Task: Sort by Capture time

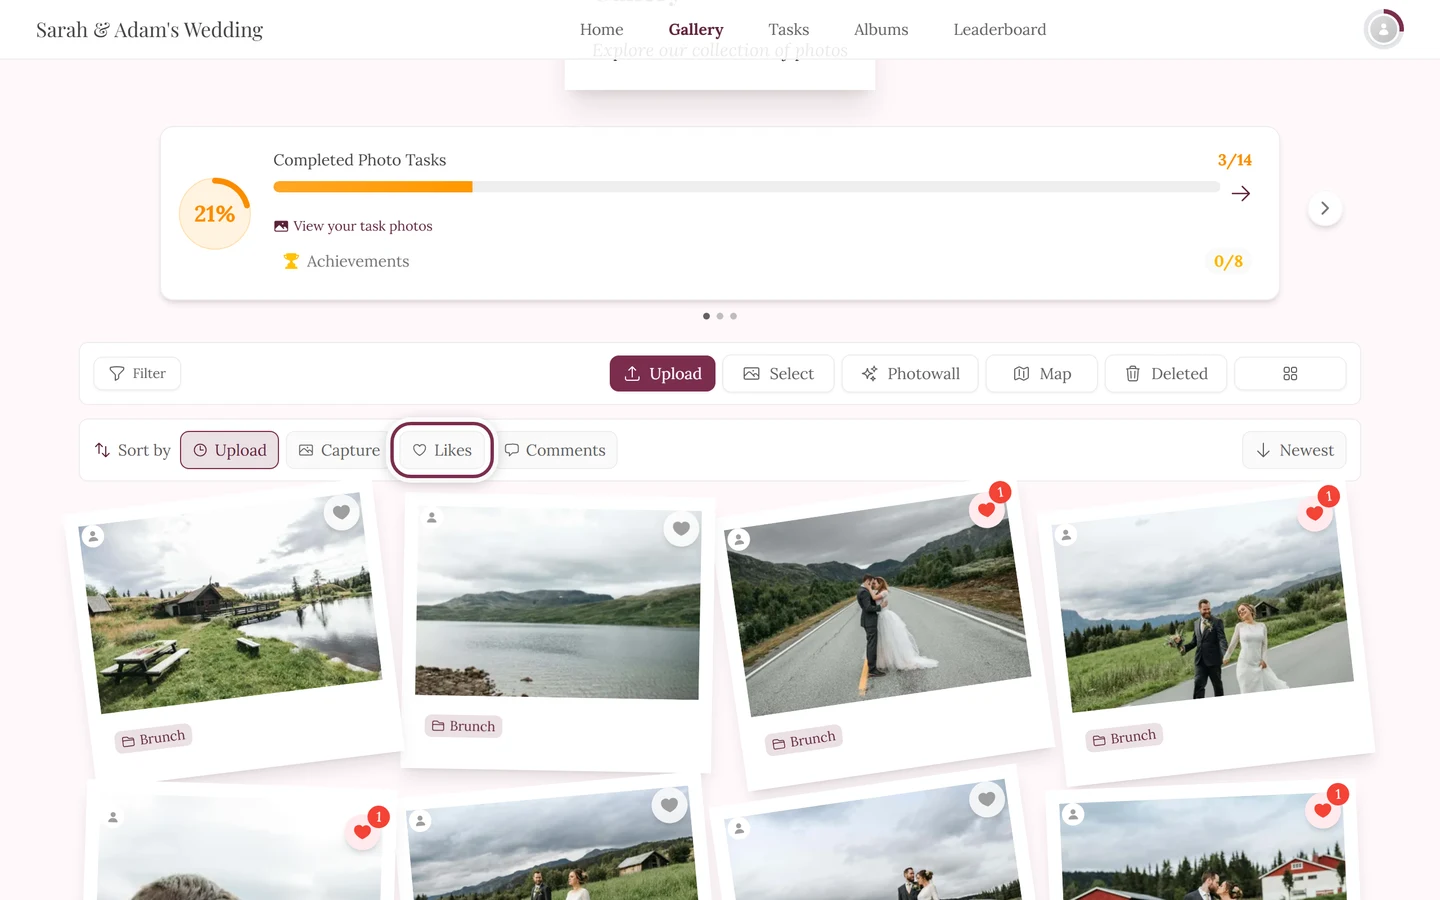Action: (x=340, y=450)
